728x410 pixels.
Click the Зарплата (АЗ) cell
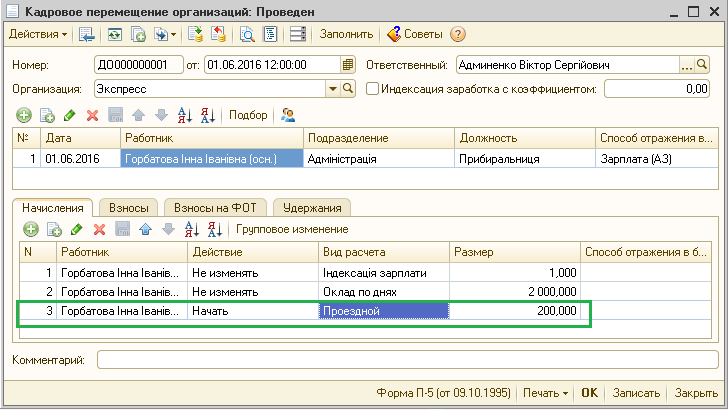point(657,159)
